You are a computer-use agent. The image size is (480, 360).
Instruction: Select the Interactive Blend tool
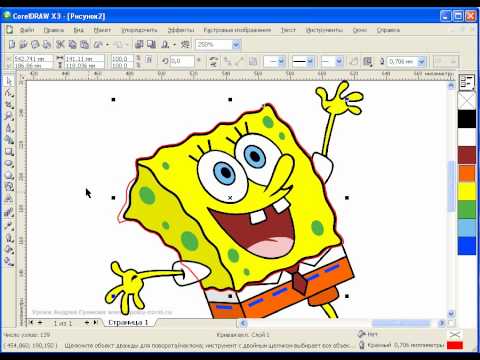[9, 212]
